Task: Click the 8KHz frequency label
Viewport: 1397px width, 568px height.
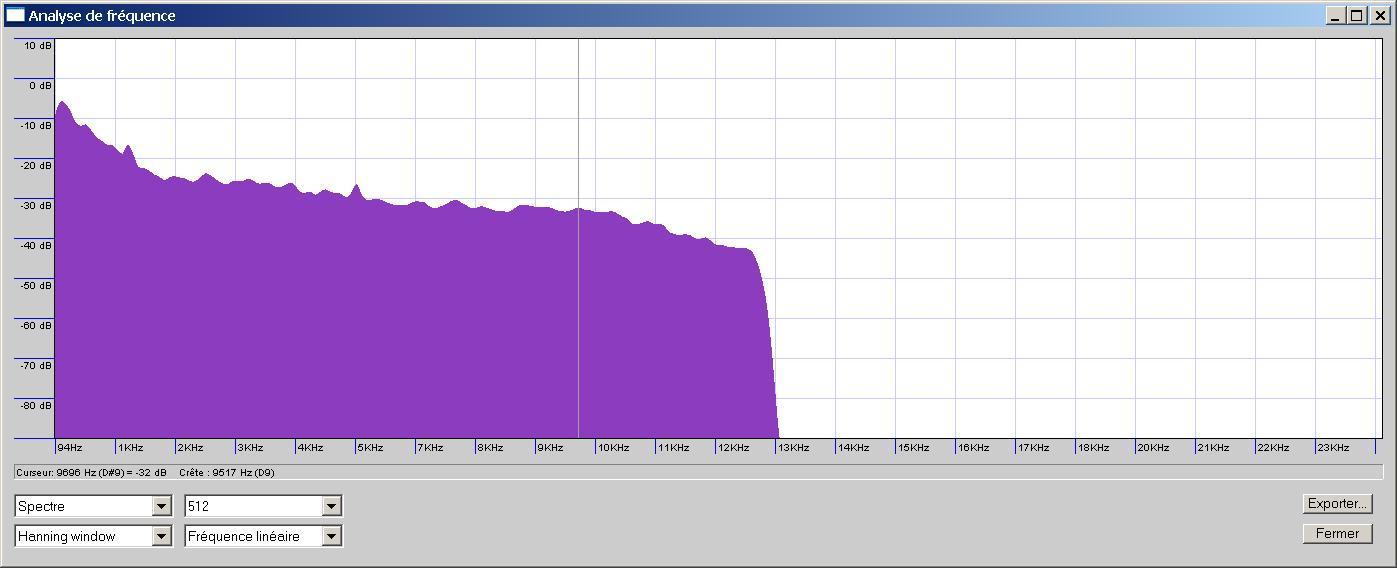Action: (x=490, y=447)
